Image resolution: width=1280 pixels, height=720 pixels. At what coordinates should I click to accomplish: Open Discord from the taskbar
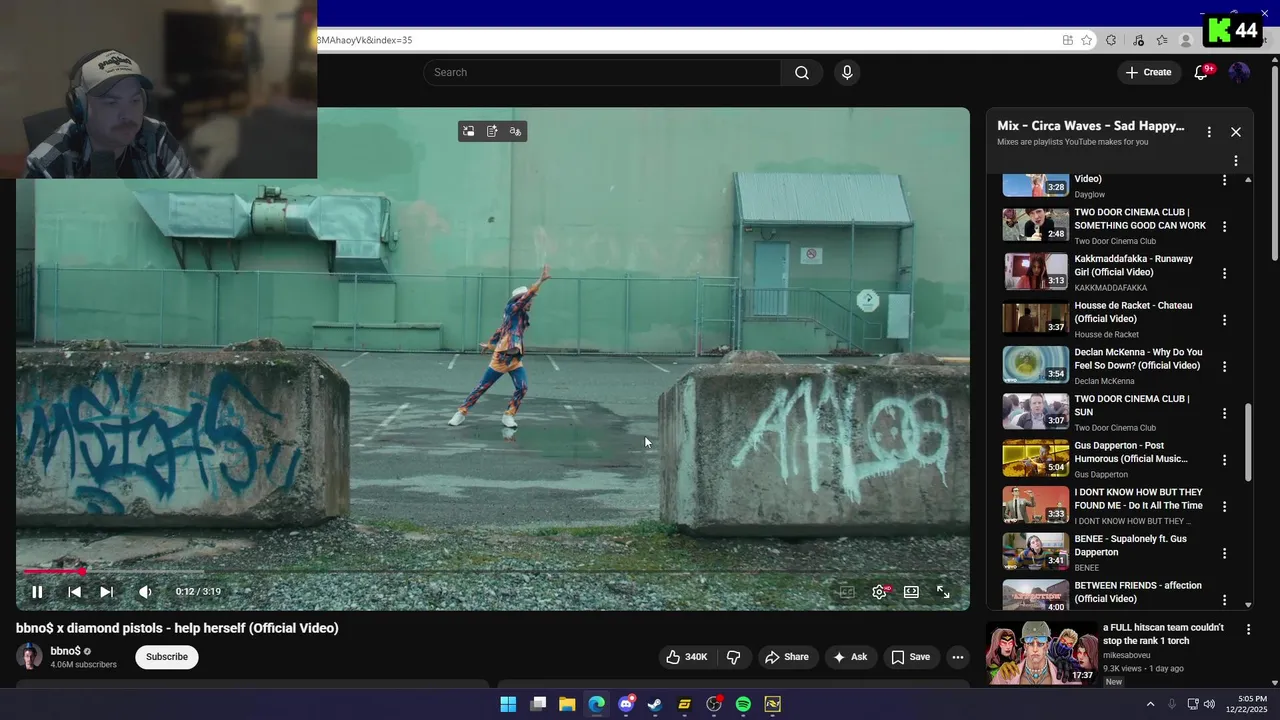click(626, 704)
